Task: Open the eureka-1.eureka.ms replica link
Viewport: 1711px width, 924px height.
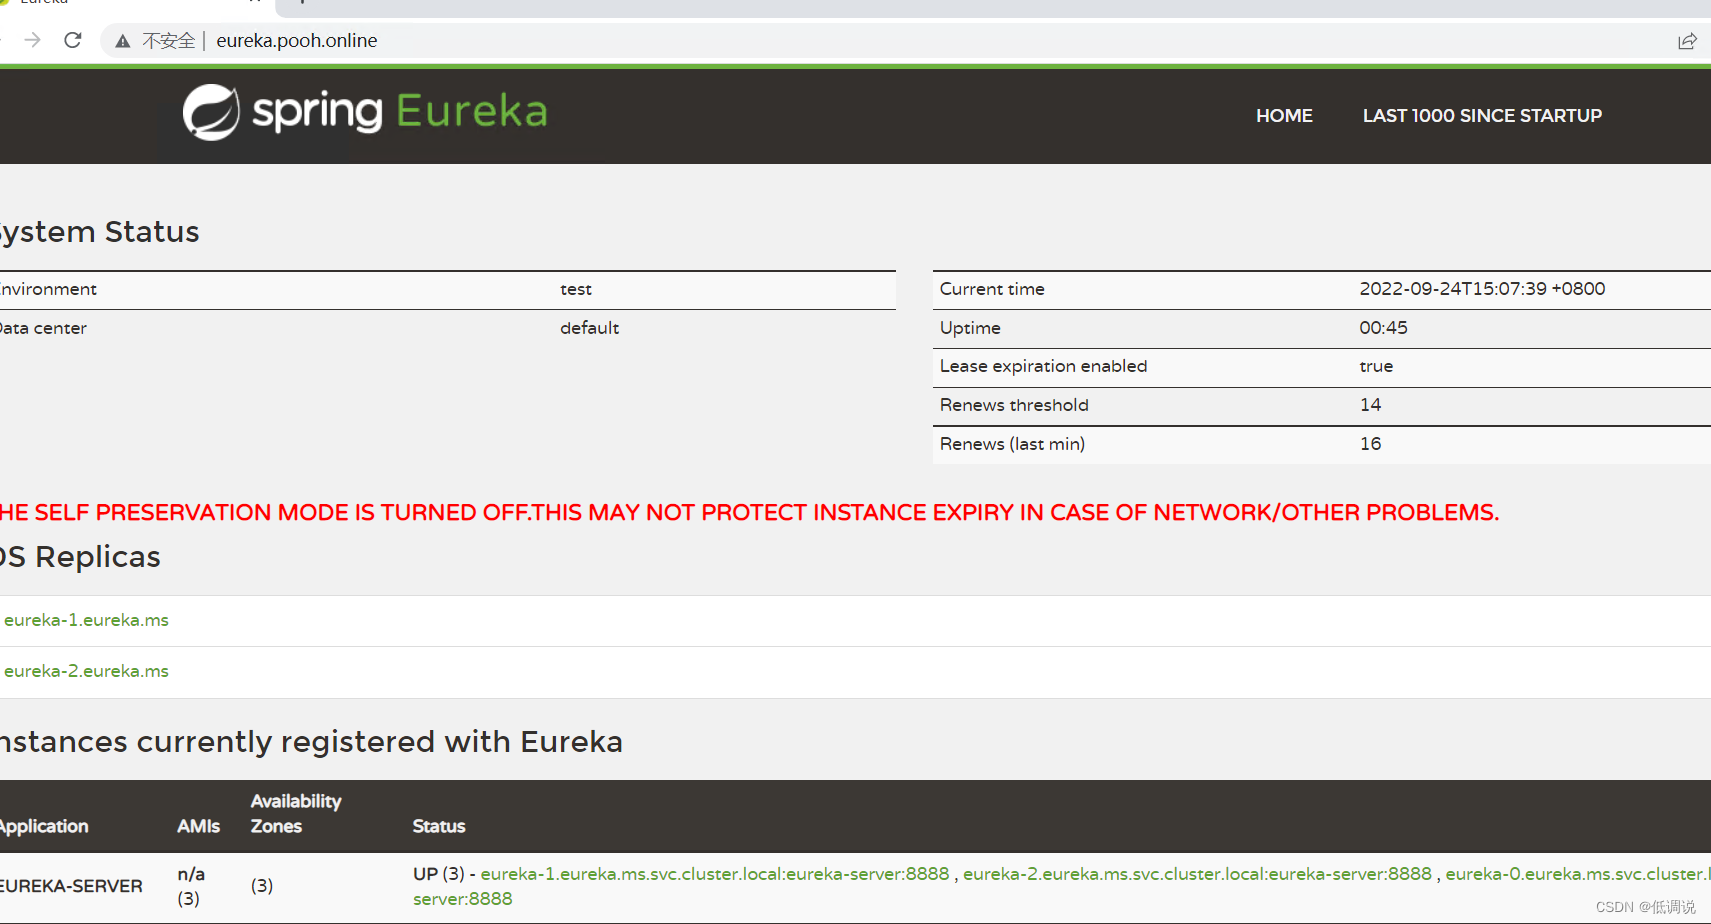Action: (86, 620)
